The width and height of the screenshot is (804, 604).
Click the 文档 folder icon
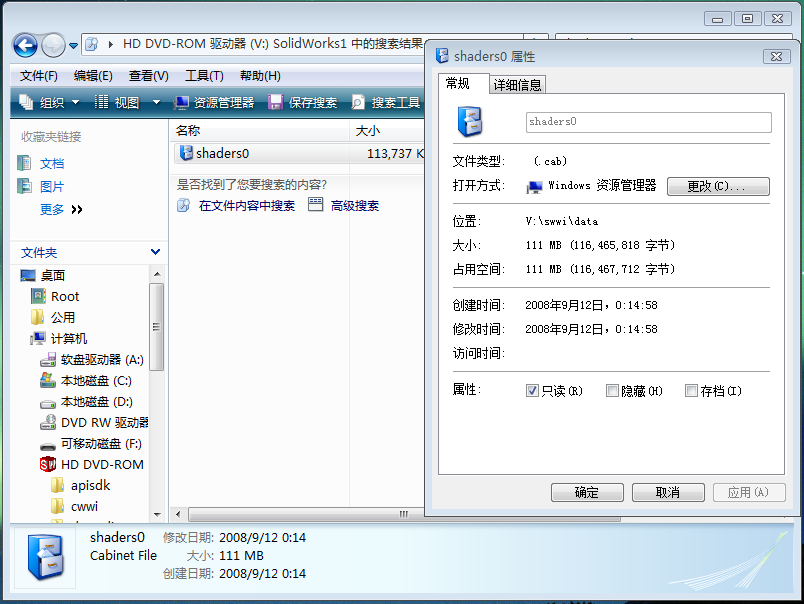24,163
